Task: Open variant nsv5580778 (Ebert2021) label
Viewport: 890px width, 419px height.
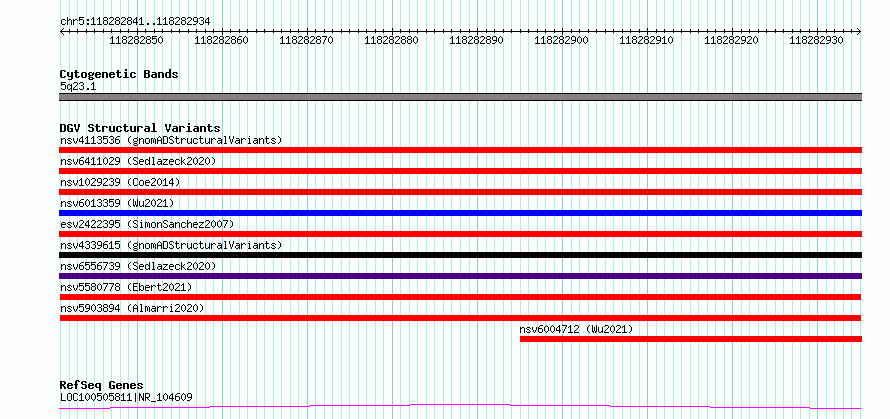Action: pos(126,287)
